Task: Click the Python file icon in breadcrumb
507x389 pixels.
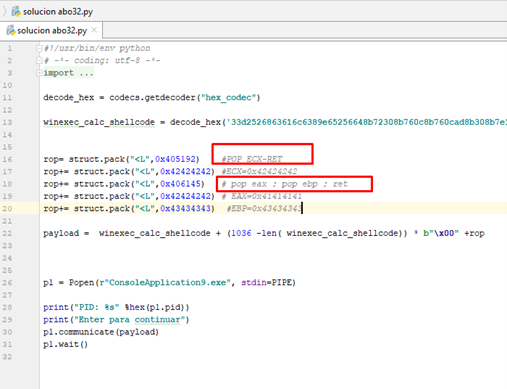Action: (x=16, y=12)
